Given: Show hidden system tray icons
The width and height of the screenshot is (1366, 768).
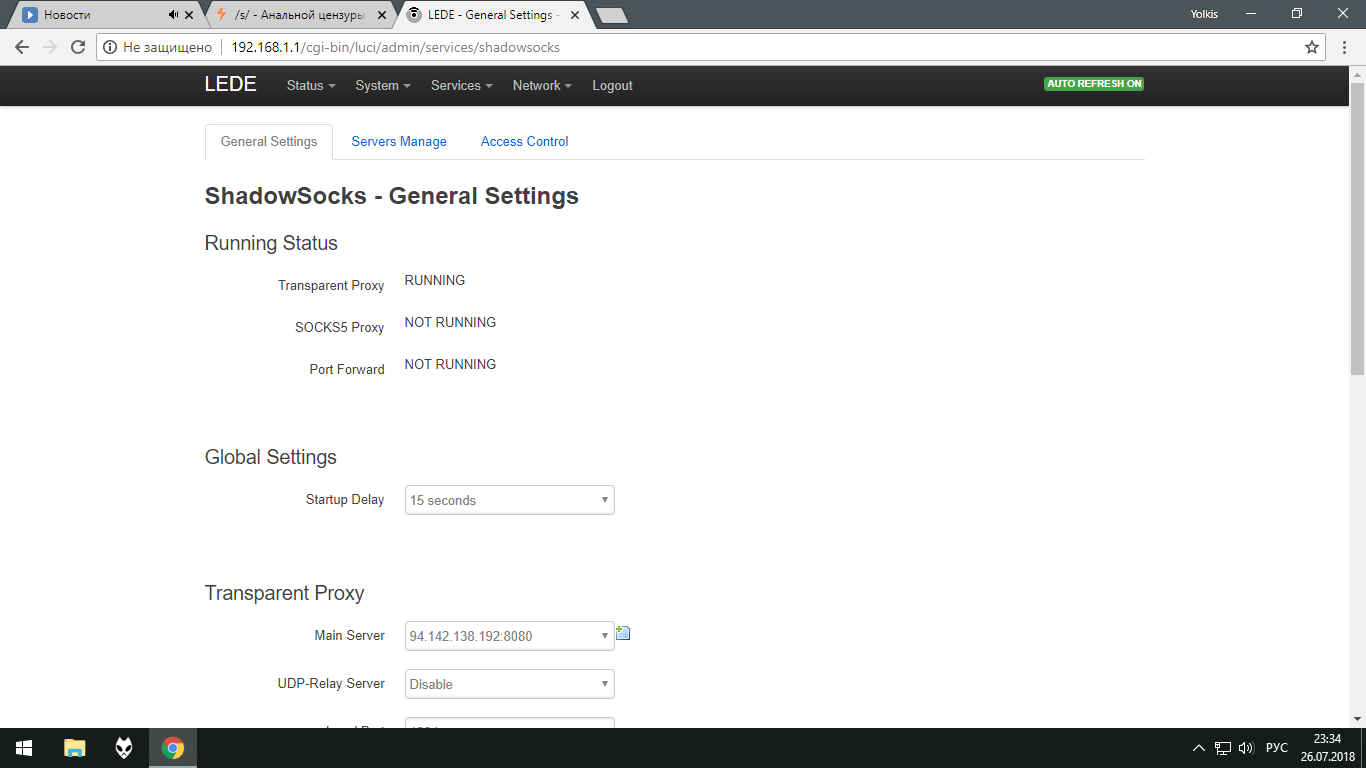Looking at the screenshot, I should (x=1199, y=748).
